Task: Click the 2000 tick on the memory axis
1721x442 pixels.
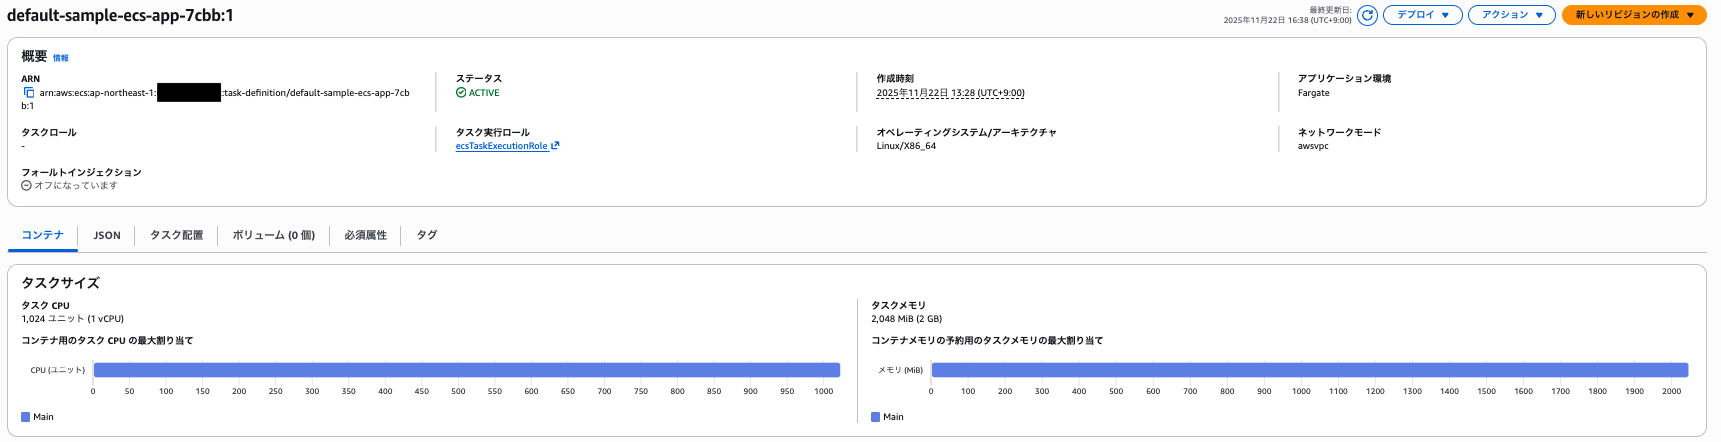Action: click(1671, 392)
